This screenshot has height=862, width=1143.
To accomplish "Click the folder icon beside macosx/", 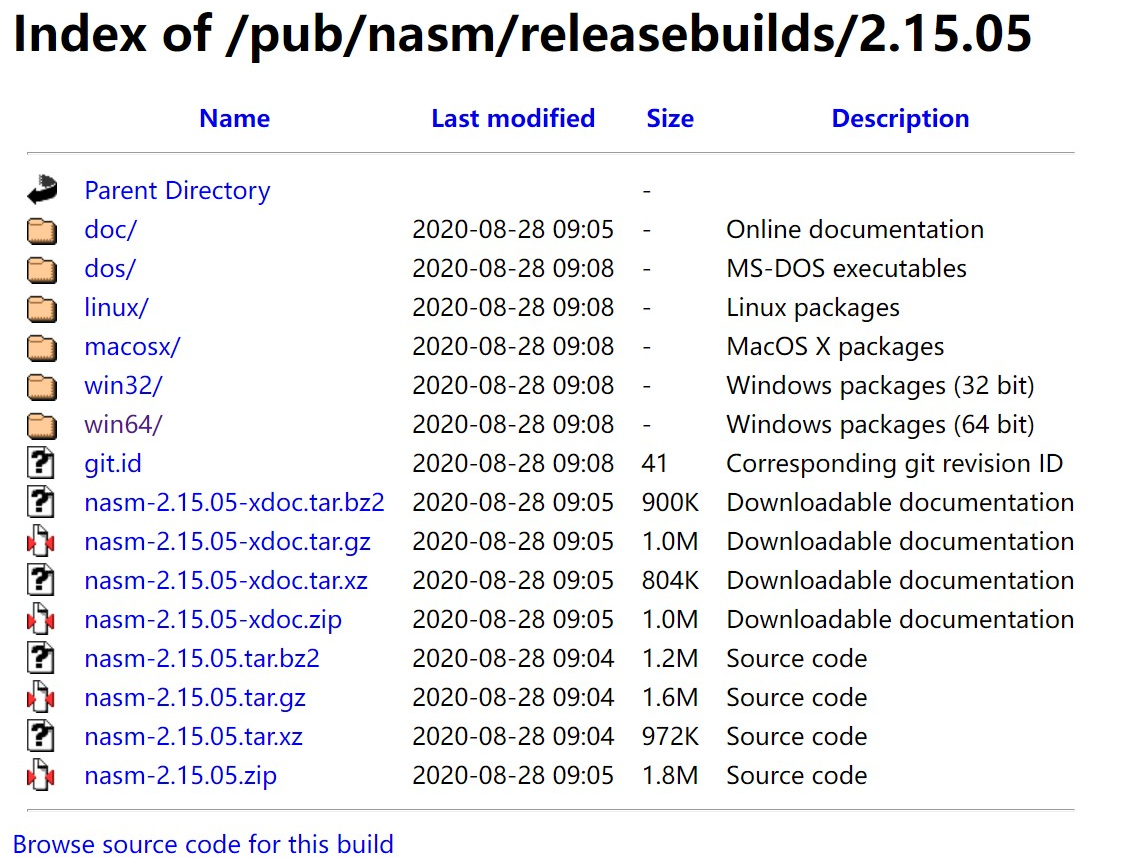I will point(42,347).
